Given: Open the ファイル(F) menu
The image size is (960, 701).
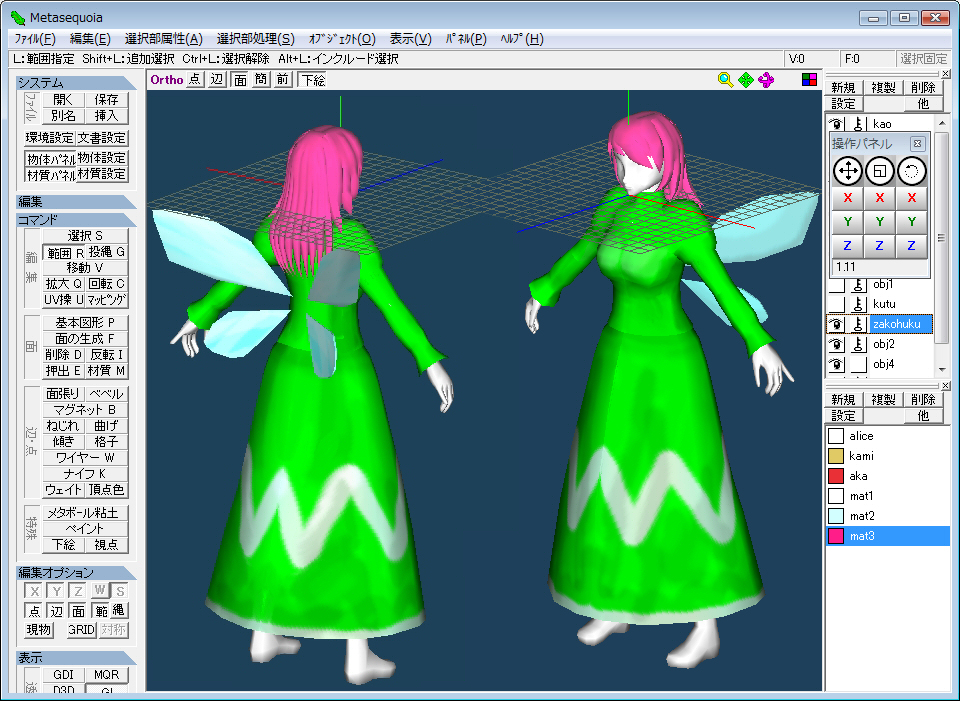Looking at the screenshot, I should click(x=35, y=39).
